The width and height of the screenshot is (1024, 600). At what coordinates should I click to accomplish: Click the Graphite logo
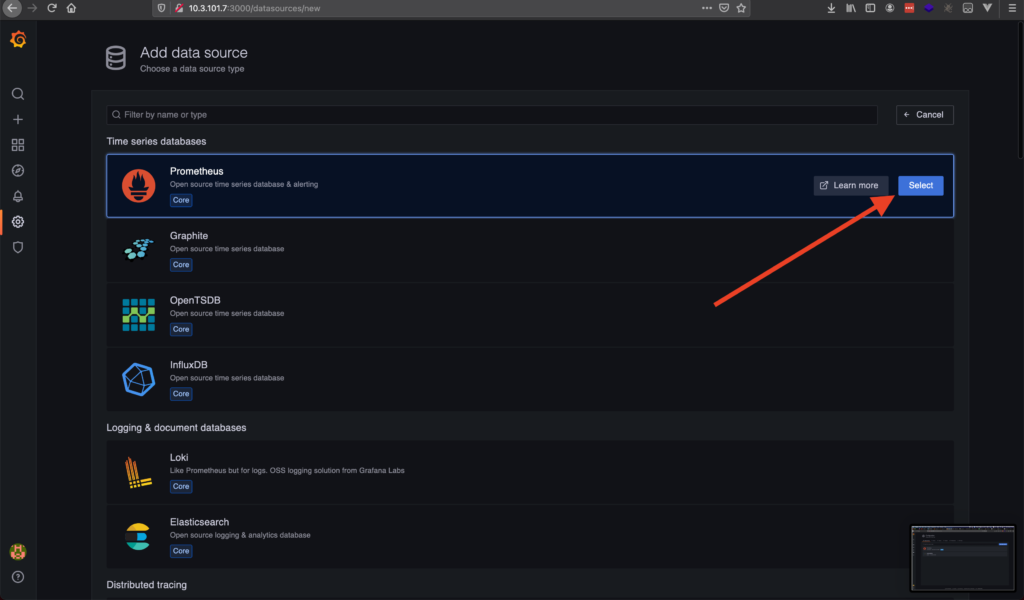(138, 249)
